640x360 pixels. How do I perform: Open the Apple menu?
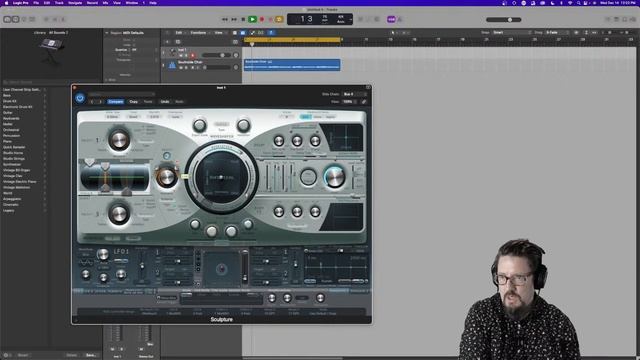point(6,3)
